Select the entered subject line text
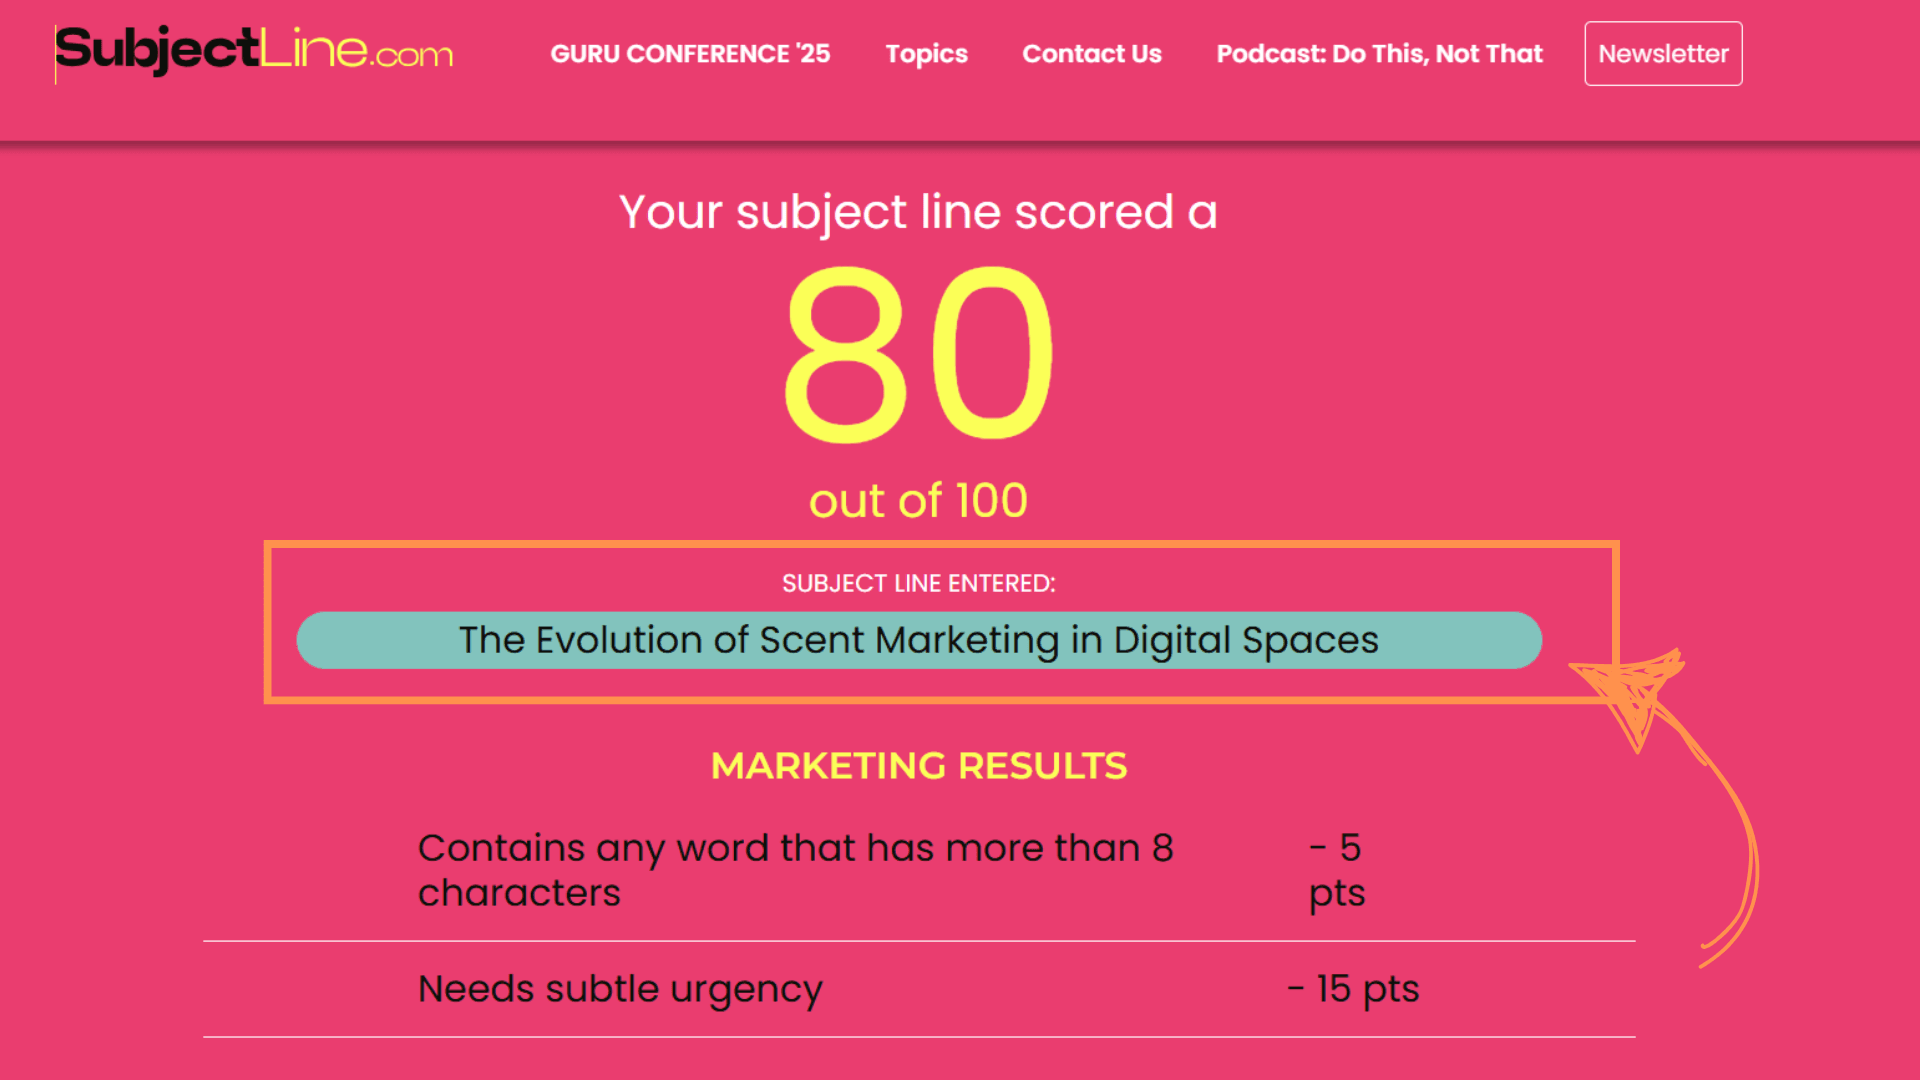This screenshot has height=1080, width=1920. tap(918, 639)
